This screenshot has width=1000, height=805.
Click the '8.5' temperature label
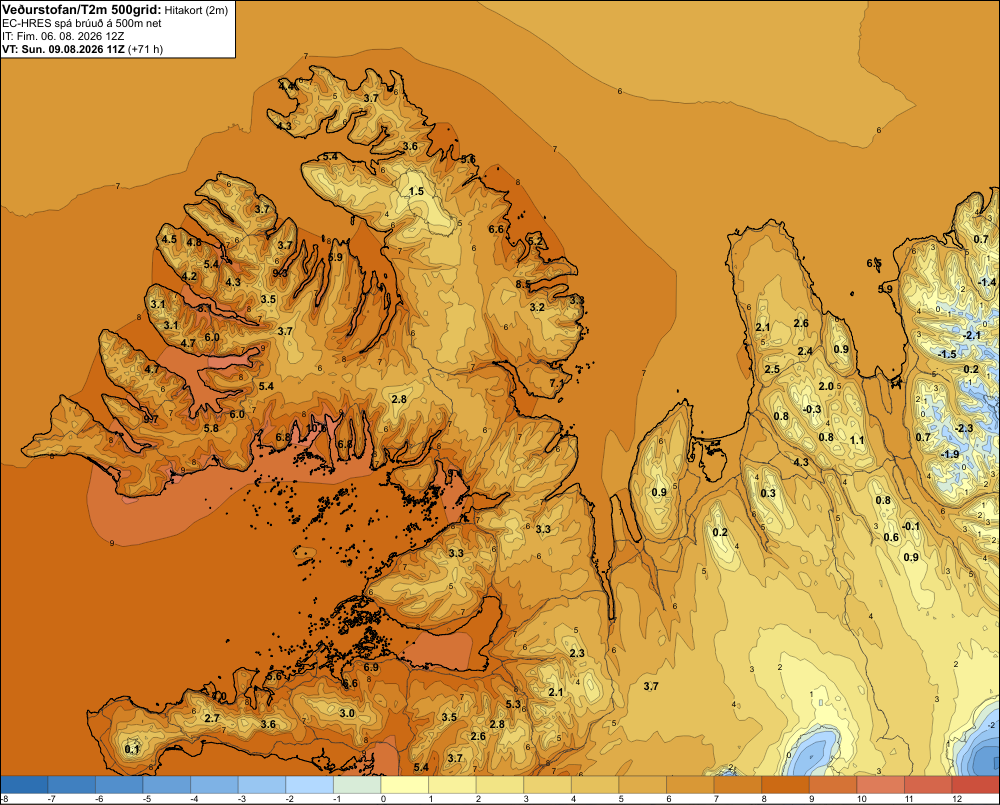(524, 284)
